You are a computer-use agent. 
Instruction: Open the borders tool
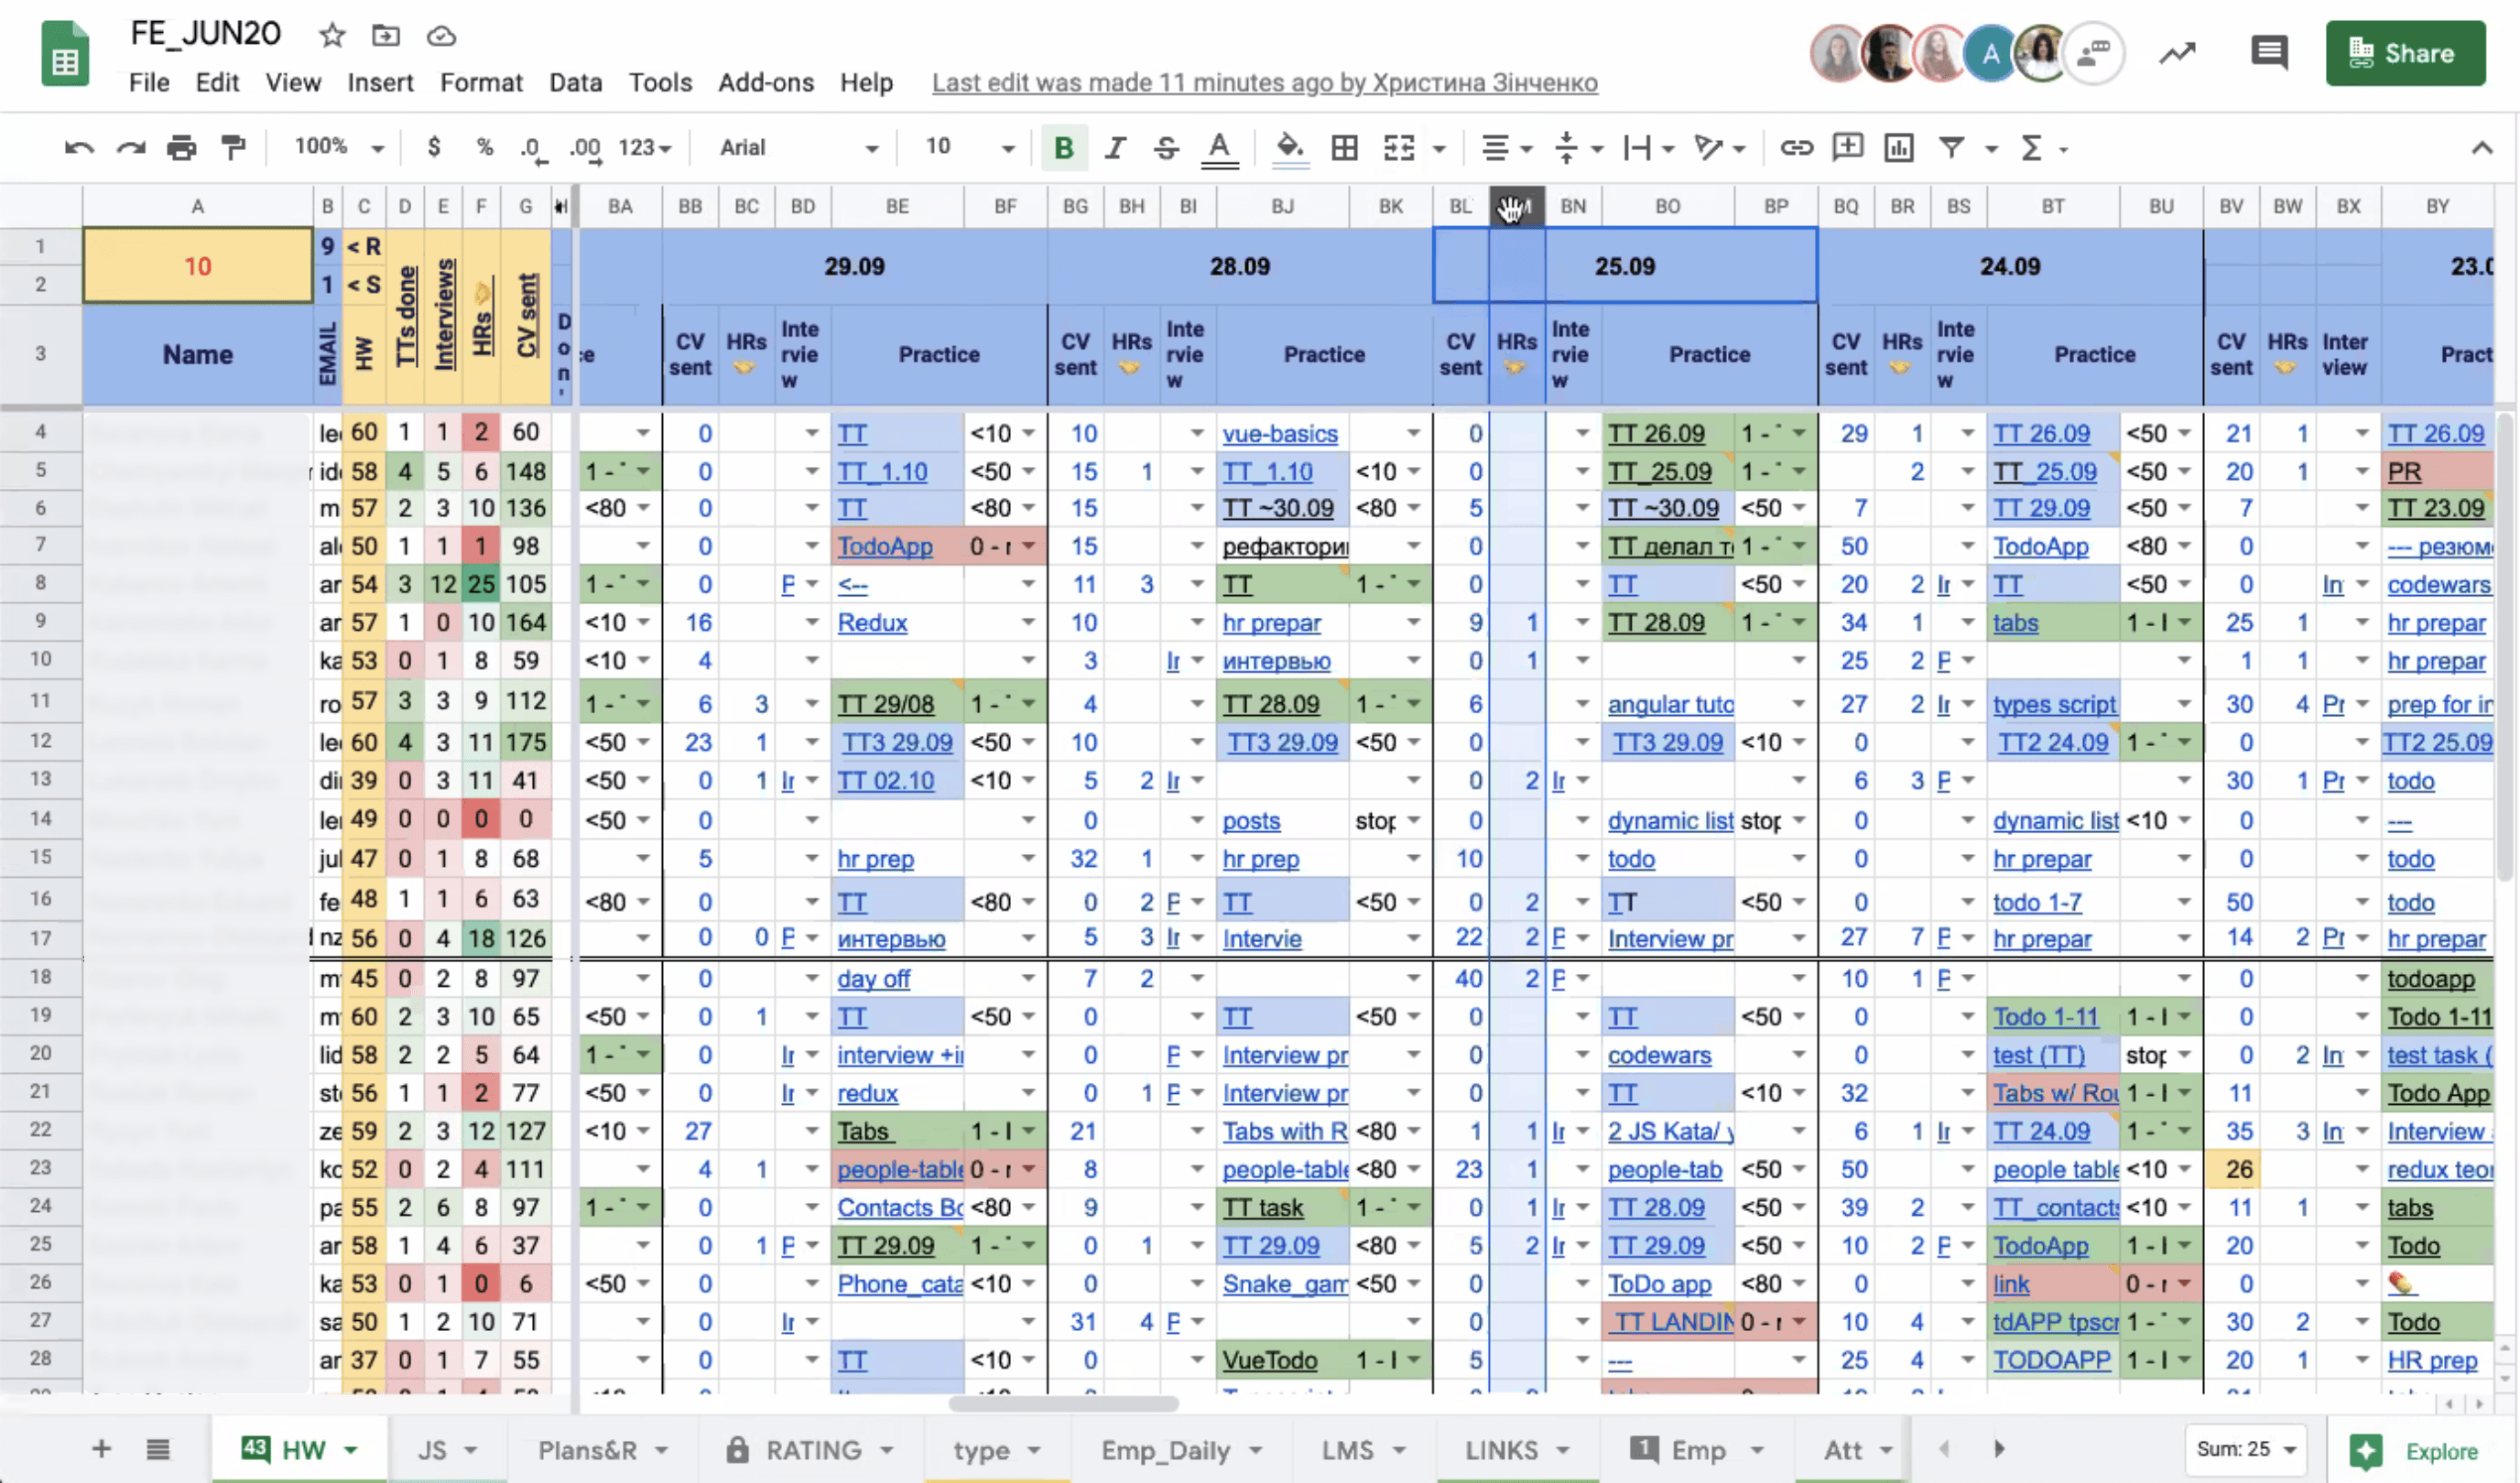1344,148
